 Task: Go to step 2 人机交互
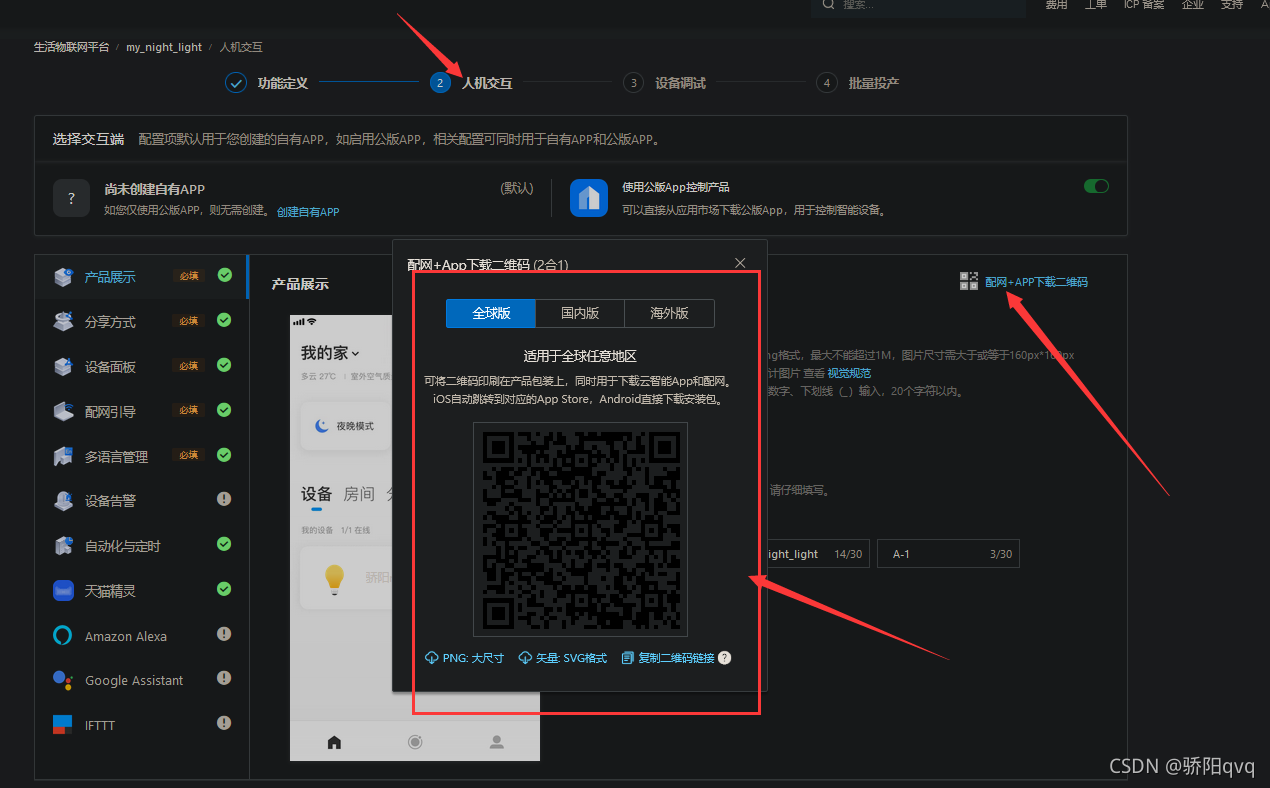point(472,83)
